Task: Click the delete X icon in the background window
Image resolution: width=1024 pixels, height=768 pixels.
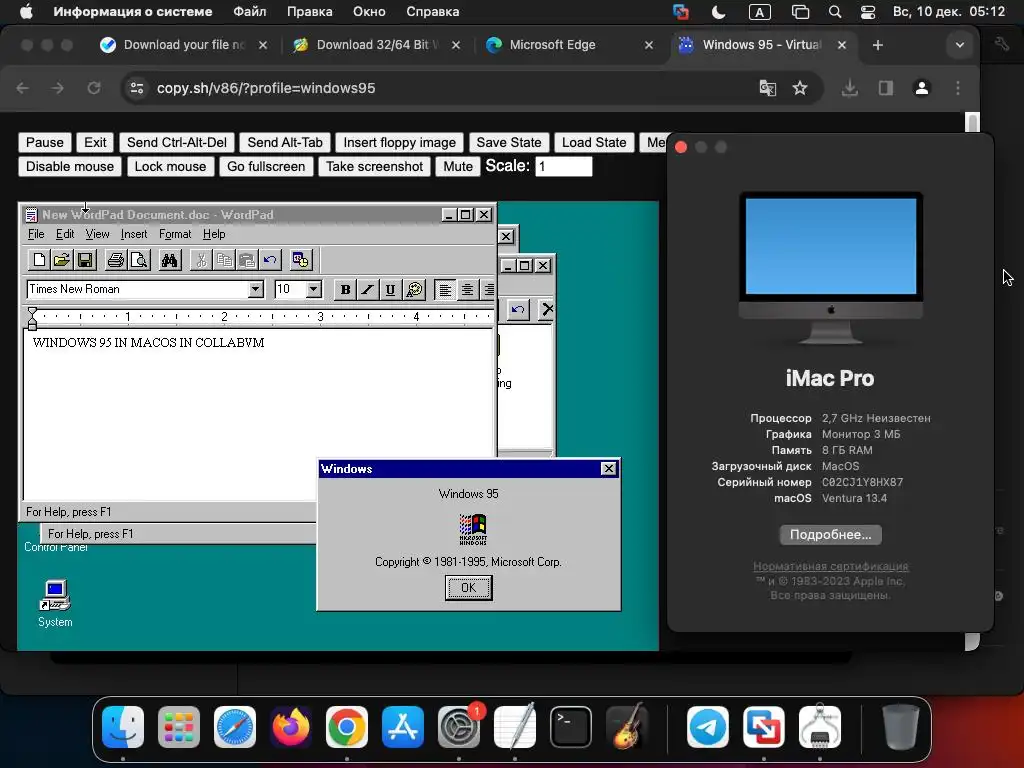Action: coord(547,310)
